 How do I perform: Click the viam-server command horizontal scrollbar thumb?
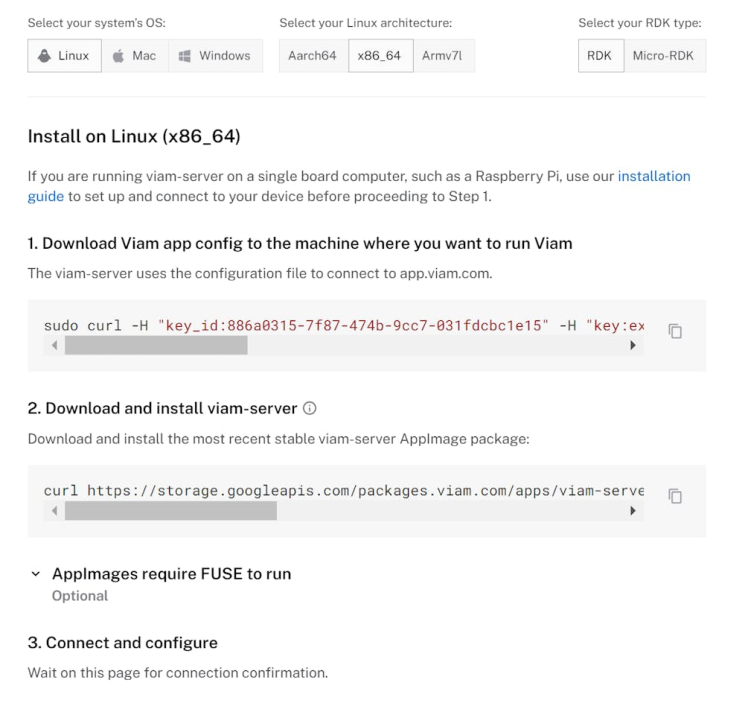(x=170, y=511)
